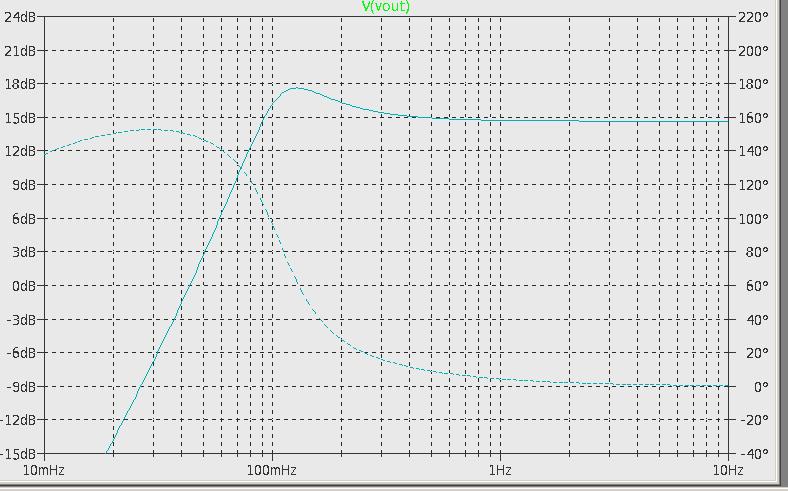Click the 15dB magnitude axis label
The height and width of the screenshot is (491, 788).
[20, 118]
